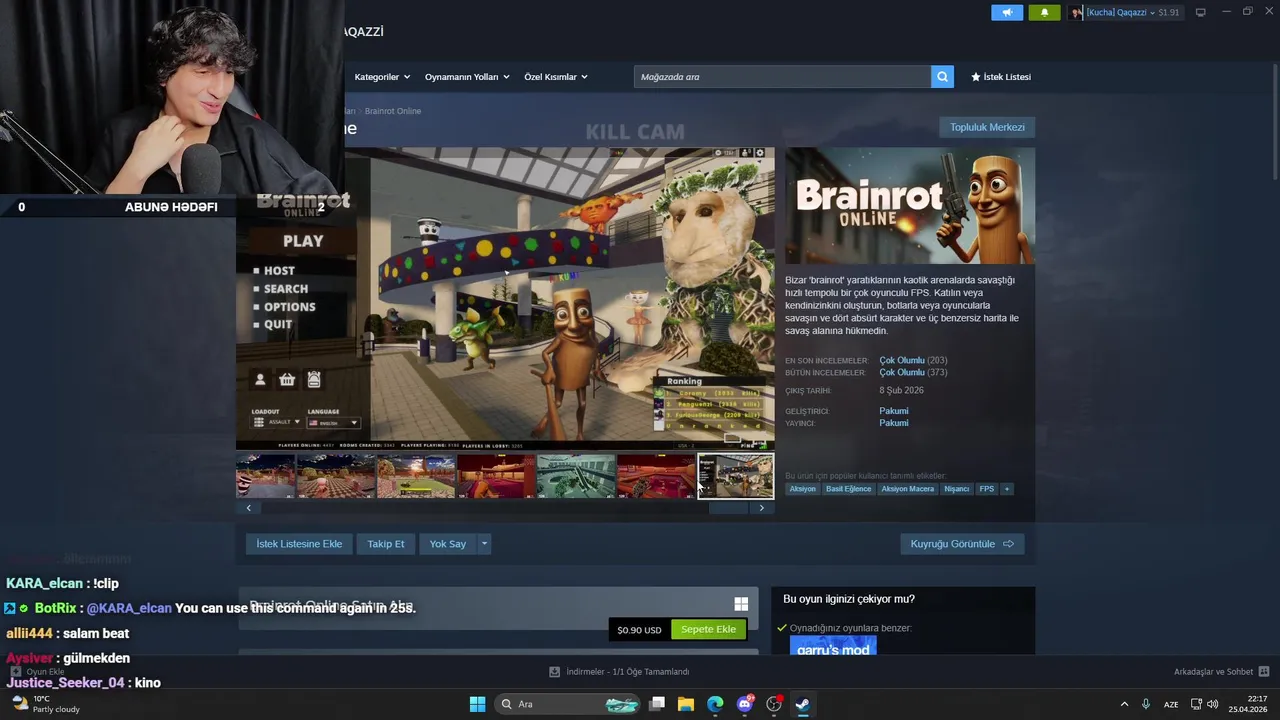The height and width of the screenshot is (720, 1280).
Task: Go to previous screenshot with left arrow
Action: [x=249, y=508]
